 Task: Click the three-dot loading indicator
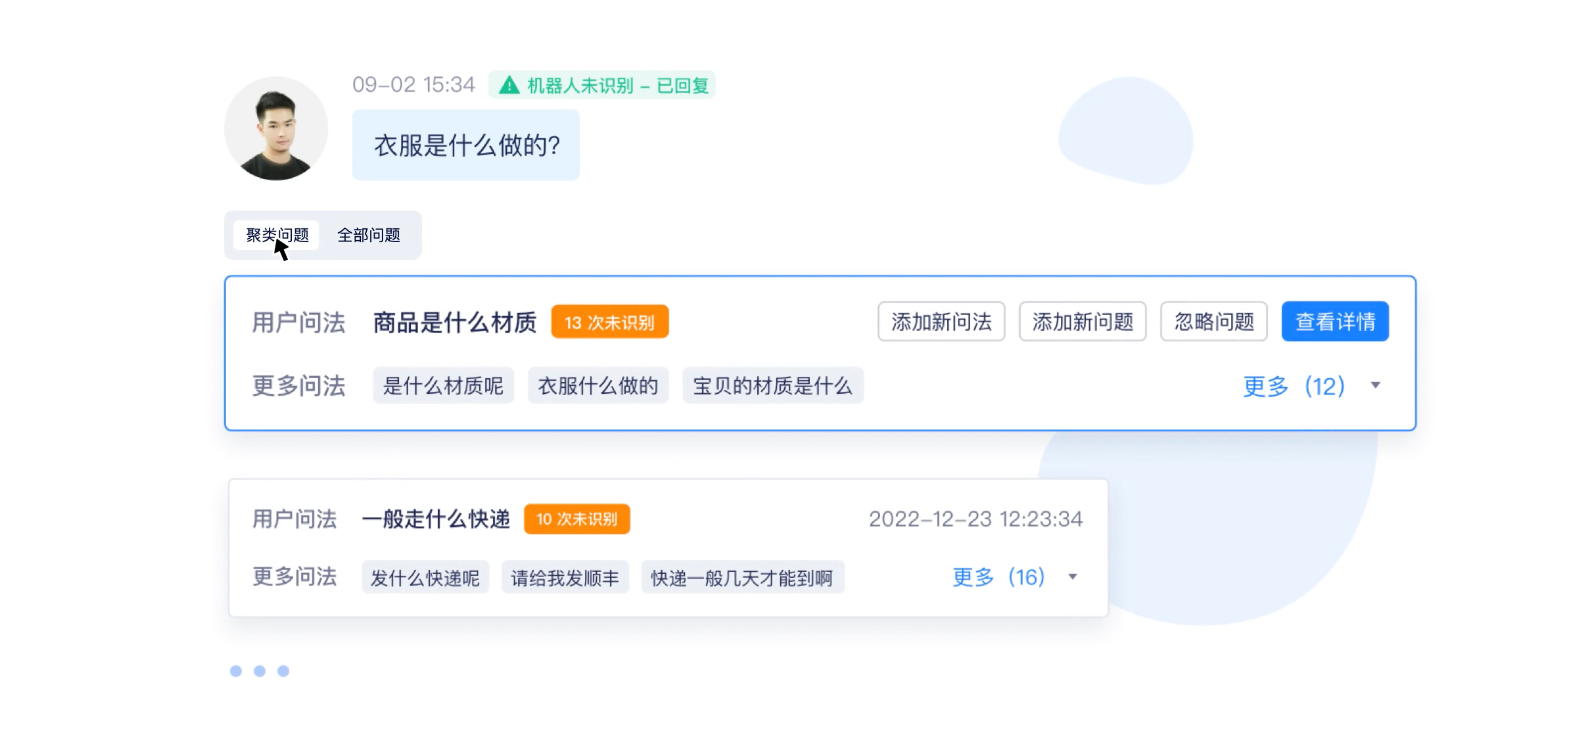260,671
